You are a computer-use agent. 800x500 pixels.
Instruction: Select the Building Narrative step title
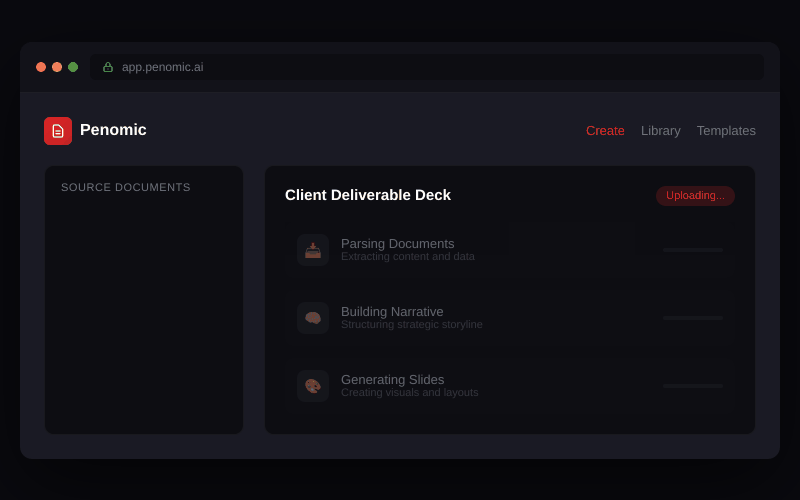point(392,311)
